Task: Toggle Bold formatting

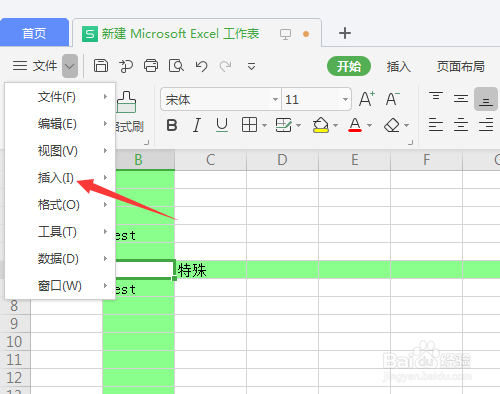Action: 172,125
